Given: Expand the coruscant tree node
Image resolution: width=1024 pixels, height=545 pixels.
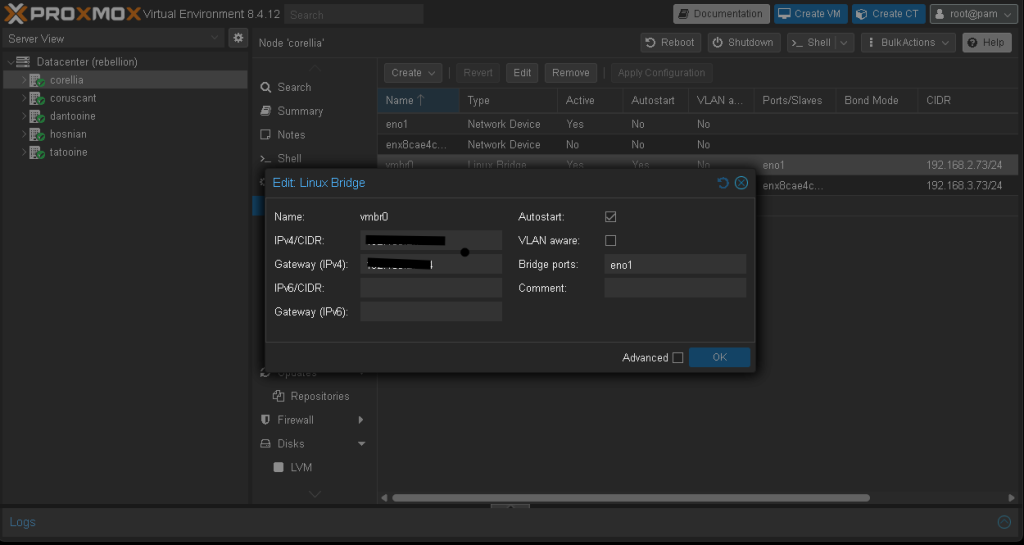Looking at the screenshot, I should 24,99.
